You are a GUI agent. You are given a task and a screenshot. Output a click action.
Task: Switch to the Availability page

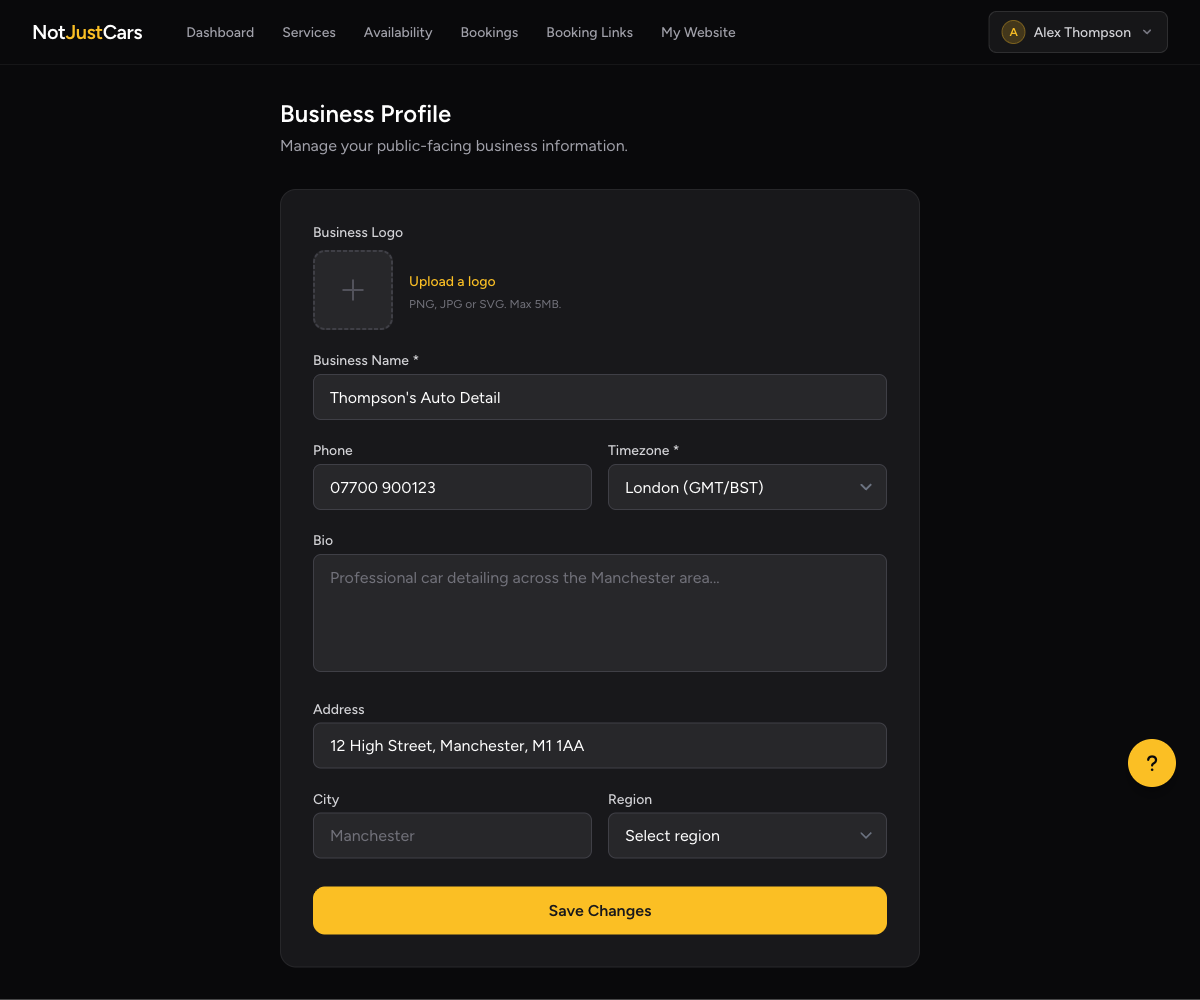[398, 32]
